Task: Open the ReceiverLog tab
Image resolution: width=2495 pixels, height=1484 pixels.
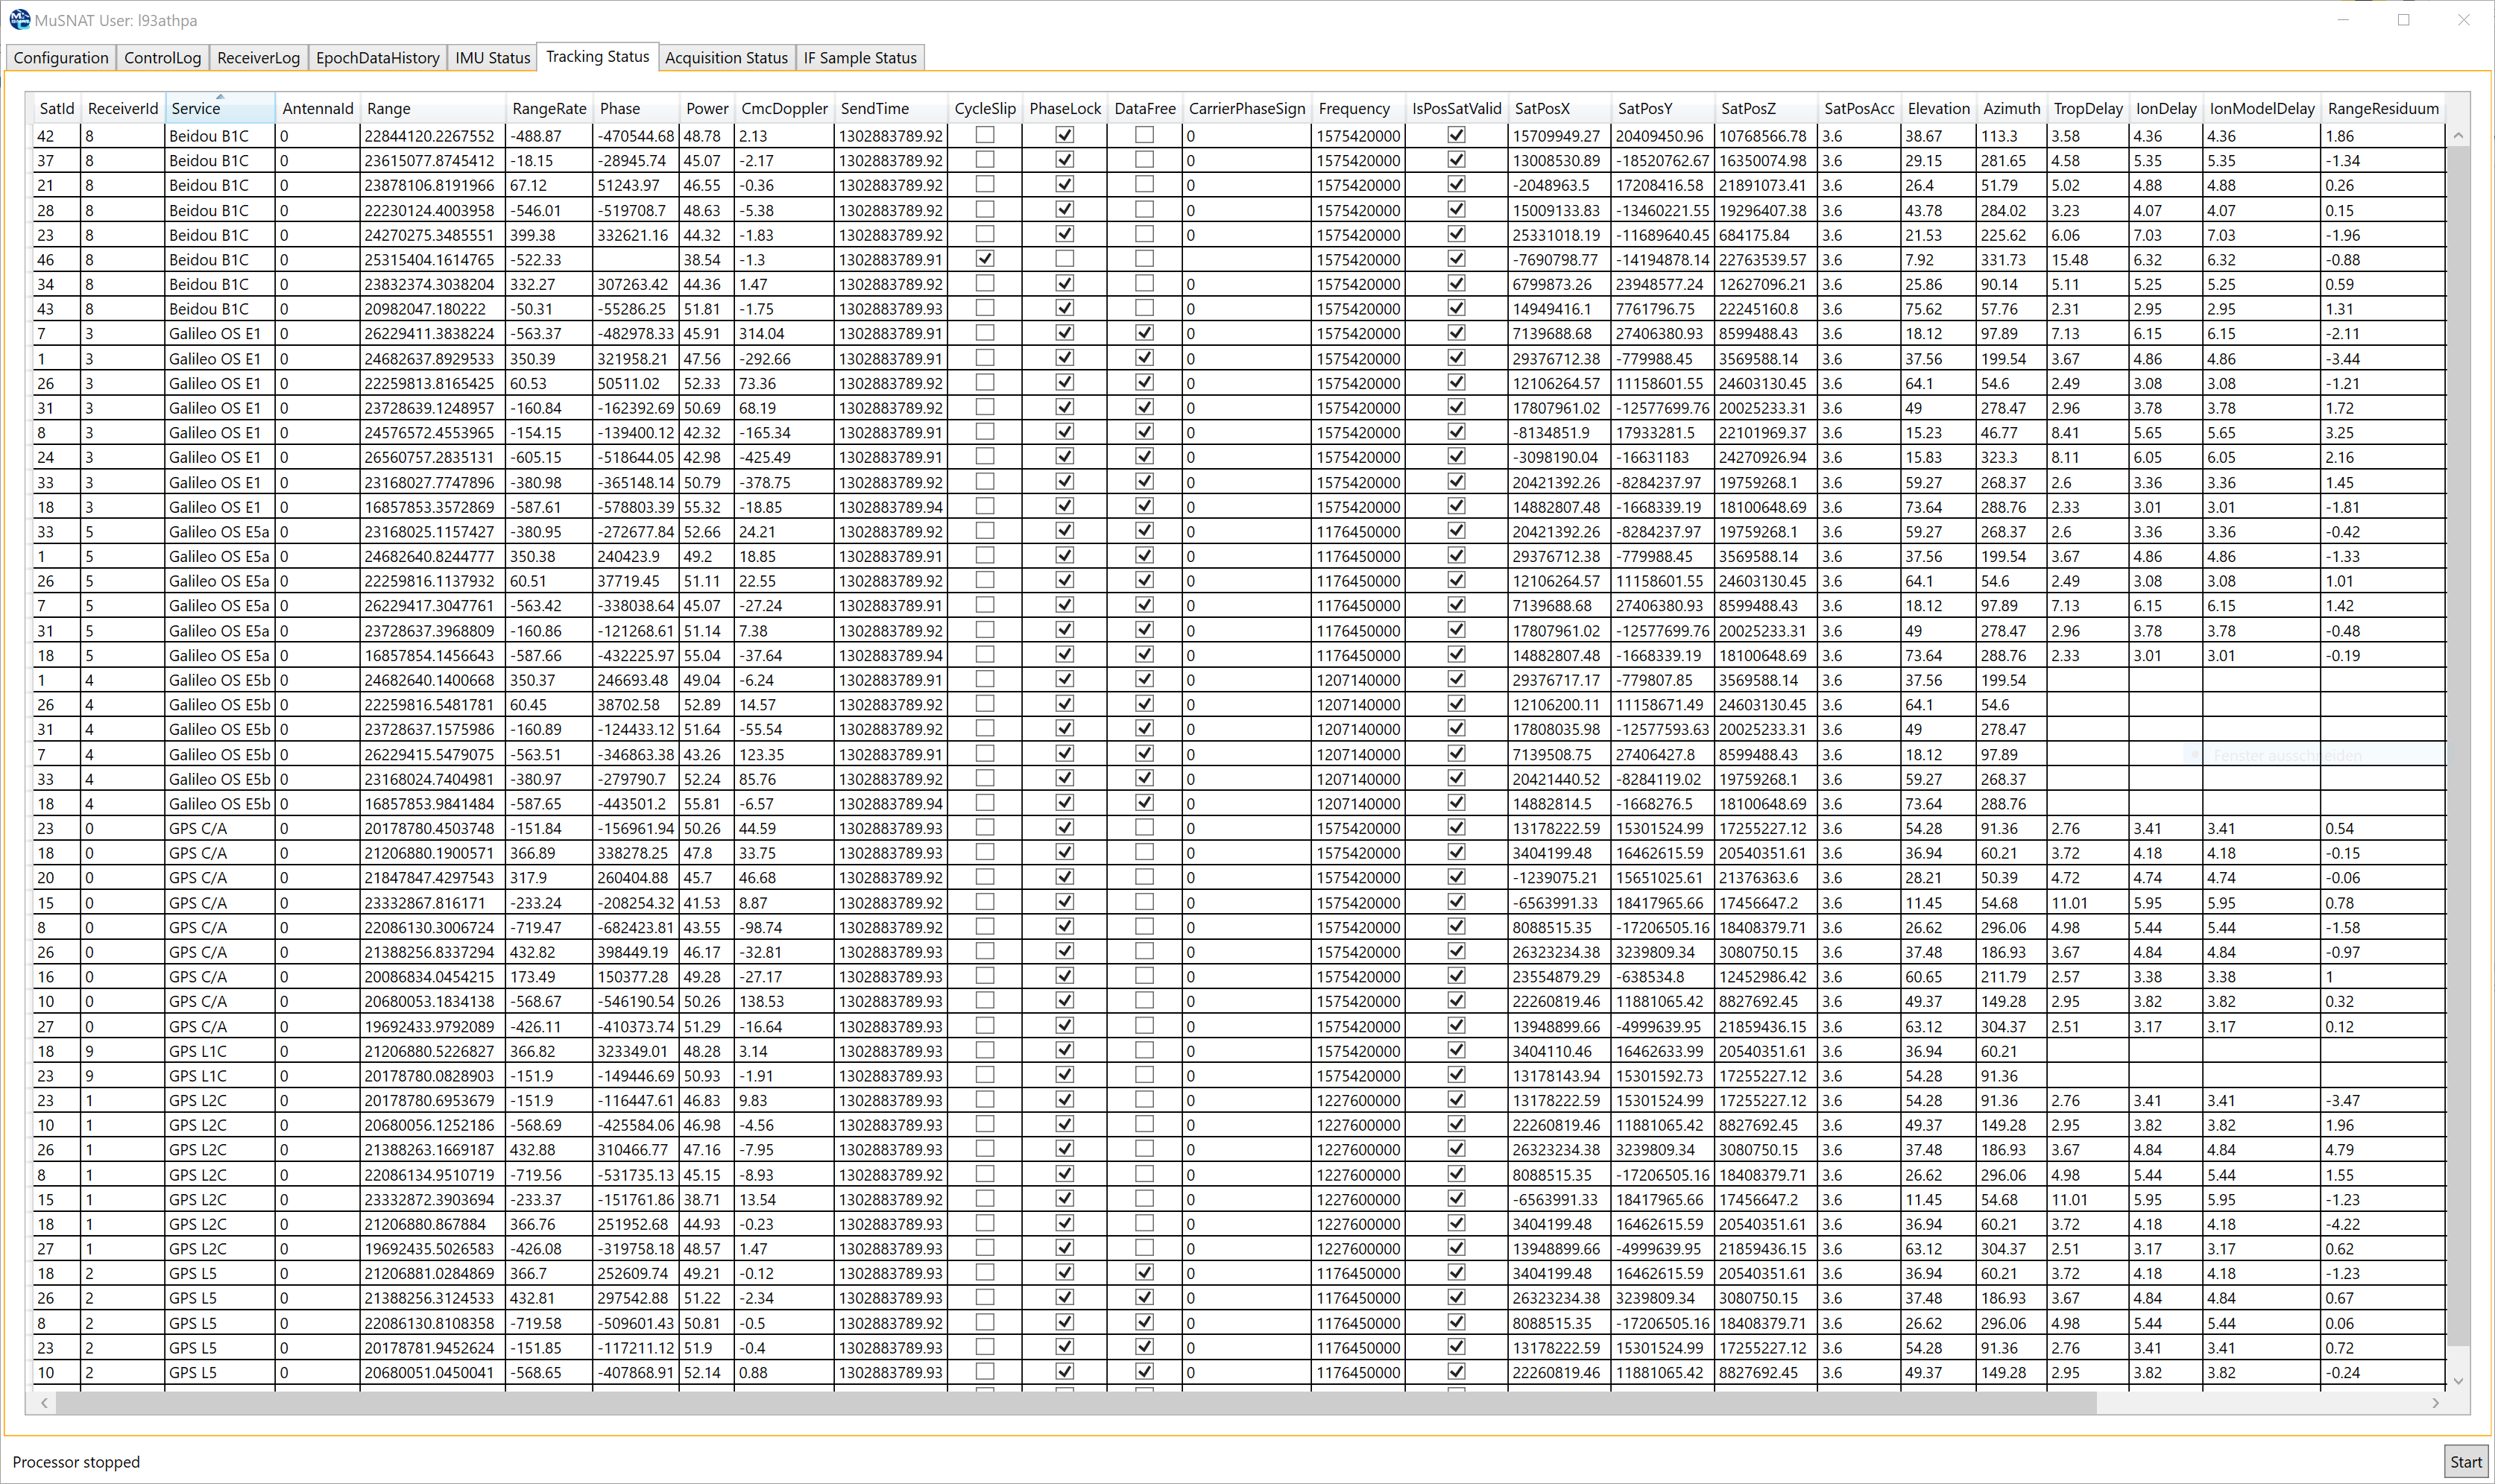Action: pyautogui.click(x=258, y=58)
